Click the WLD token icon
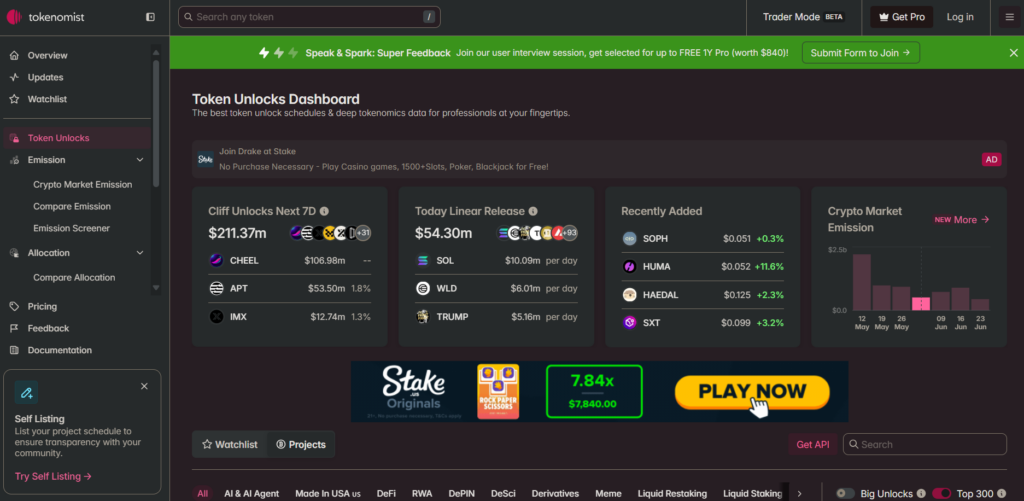The height and width of the screenshot is (501, 1024). pyautogui.click(x=423, y=288)
